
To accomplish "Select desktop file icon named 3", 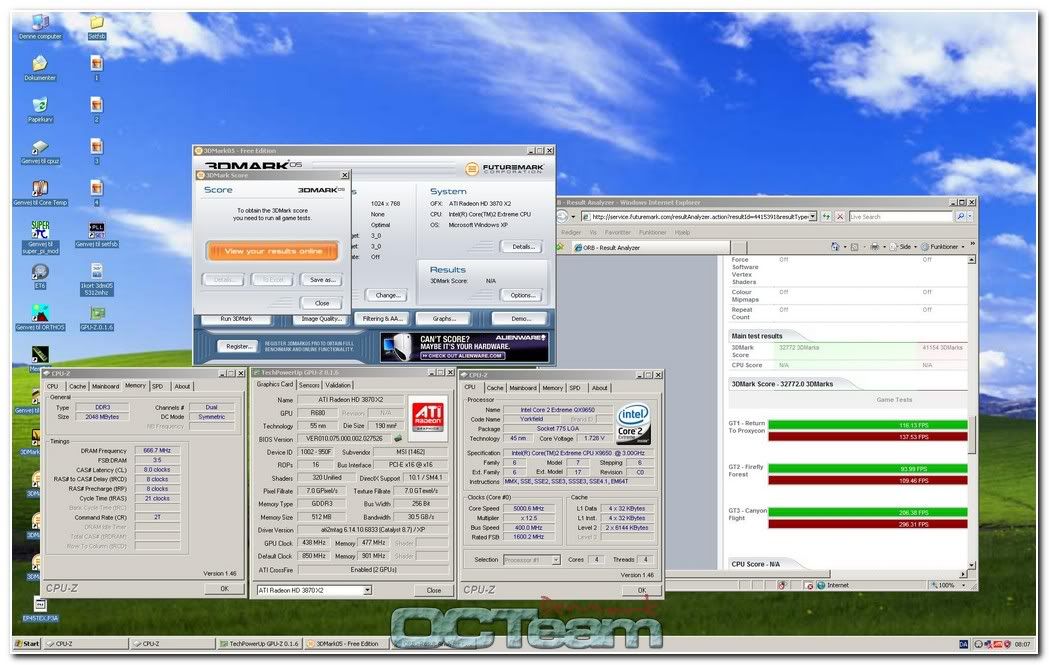I will pos(96,151).
